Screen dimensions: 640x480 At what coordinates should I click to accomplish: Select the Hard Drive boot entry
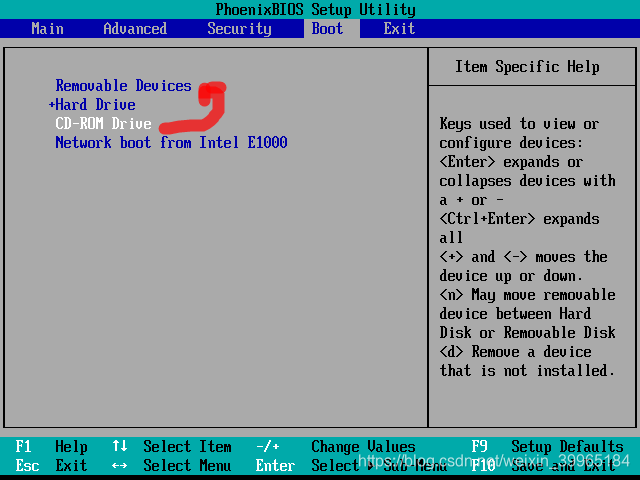(x=95, y=105)
